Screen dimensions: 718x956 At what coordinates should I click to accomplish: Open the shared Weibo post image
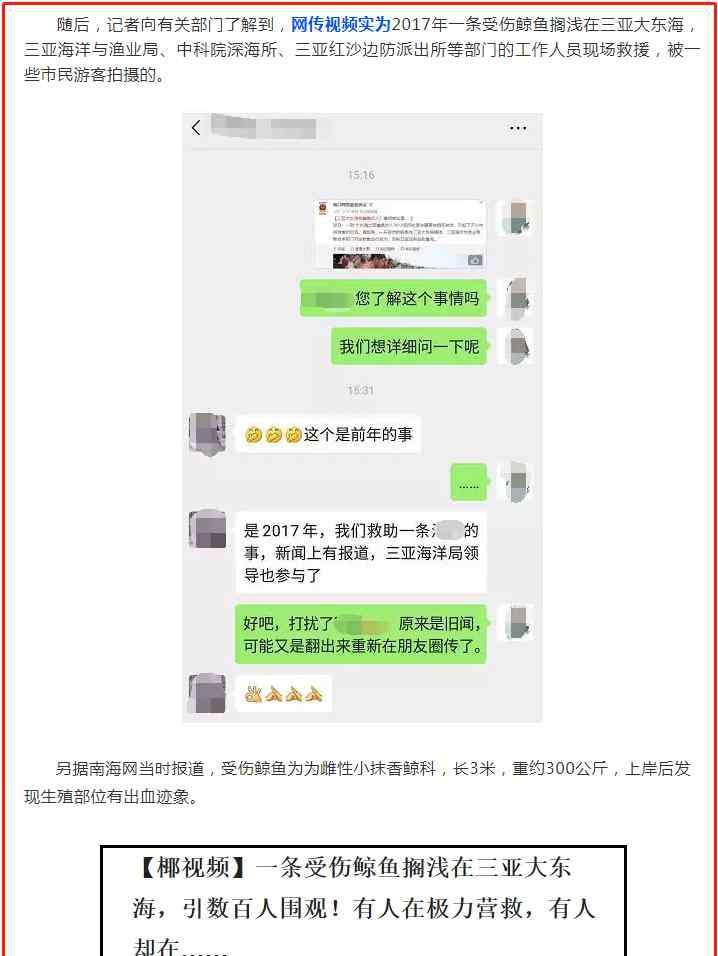pyautogui.click(x=400, y=234)
